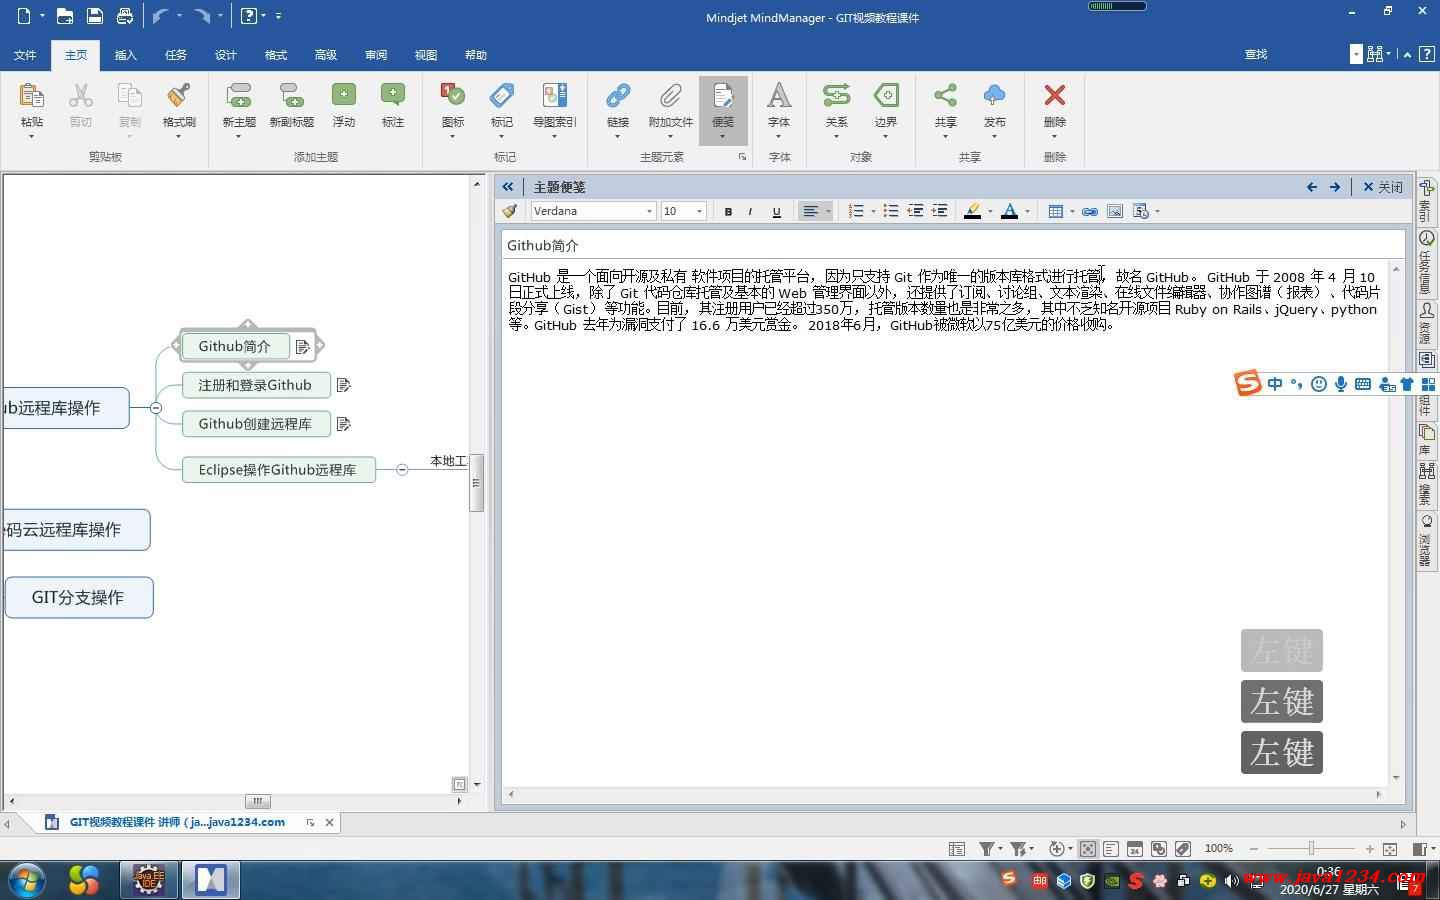Viewport: 1440px width, 900px height.
Task: Open Windows Start menu
Action: [x=27, y=880]
